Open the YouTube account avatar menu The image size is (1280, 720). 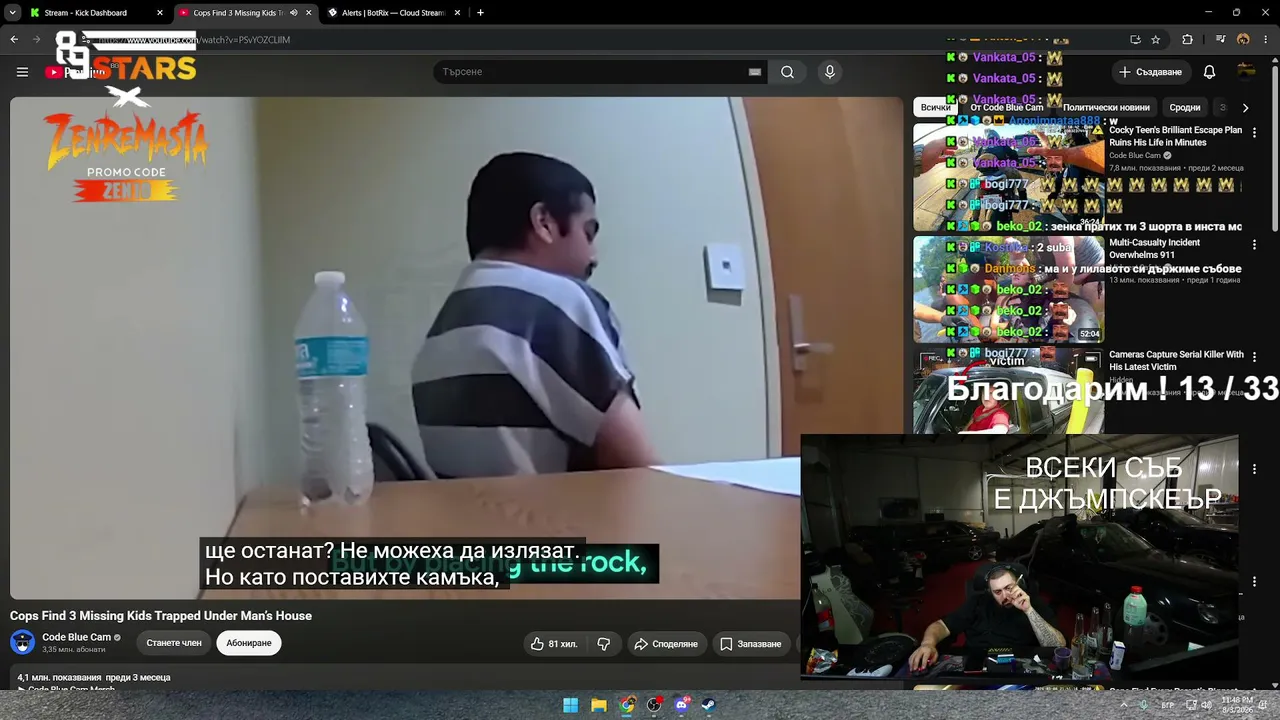point(1246,71)
